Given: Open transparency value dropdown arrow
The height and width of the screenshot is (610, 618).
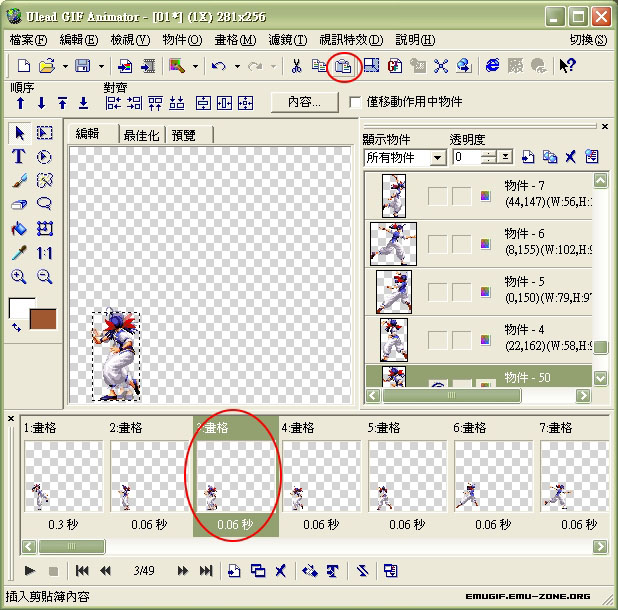Looking at the screenshot, I should (x=505, y=157).
